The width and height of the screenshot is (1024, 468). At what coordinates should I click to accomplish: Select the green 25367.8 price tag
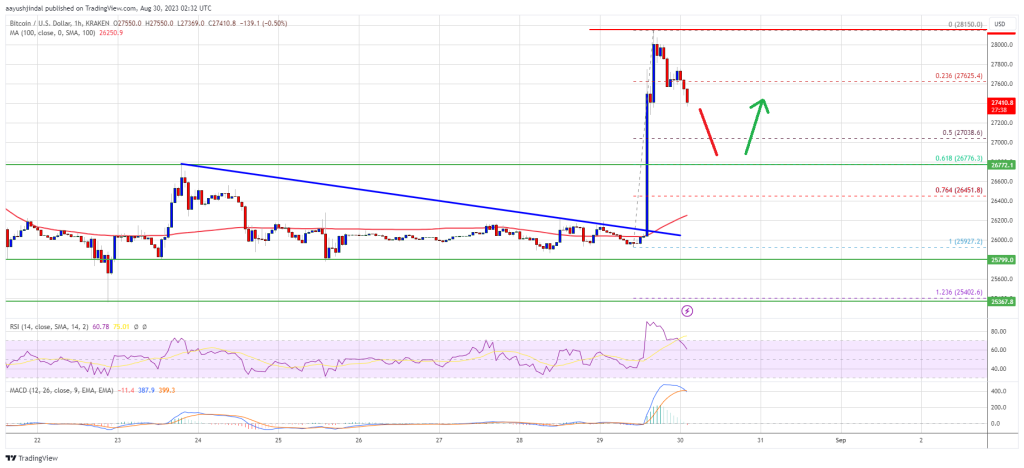click(x=1000, y=302)
